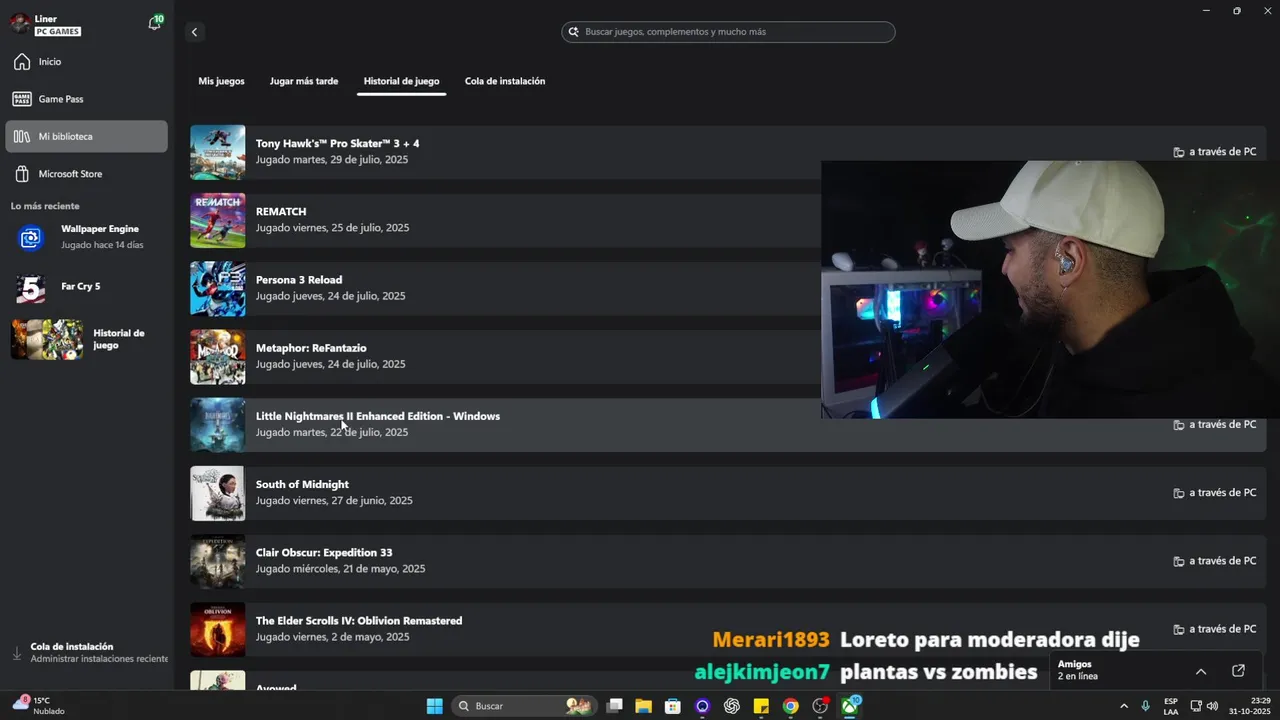This screenshot has width=1280, height=720.
Task: Click The Elder Scrolls IV: Oblivion Remastered title
Action: pos(359,620)
